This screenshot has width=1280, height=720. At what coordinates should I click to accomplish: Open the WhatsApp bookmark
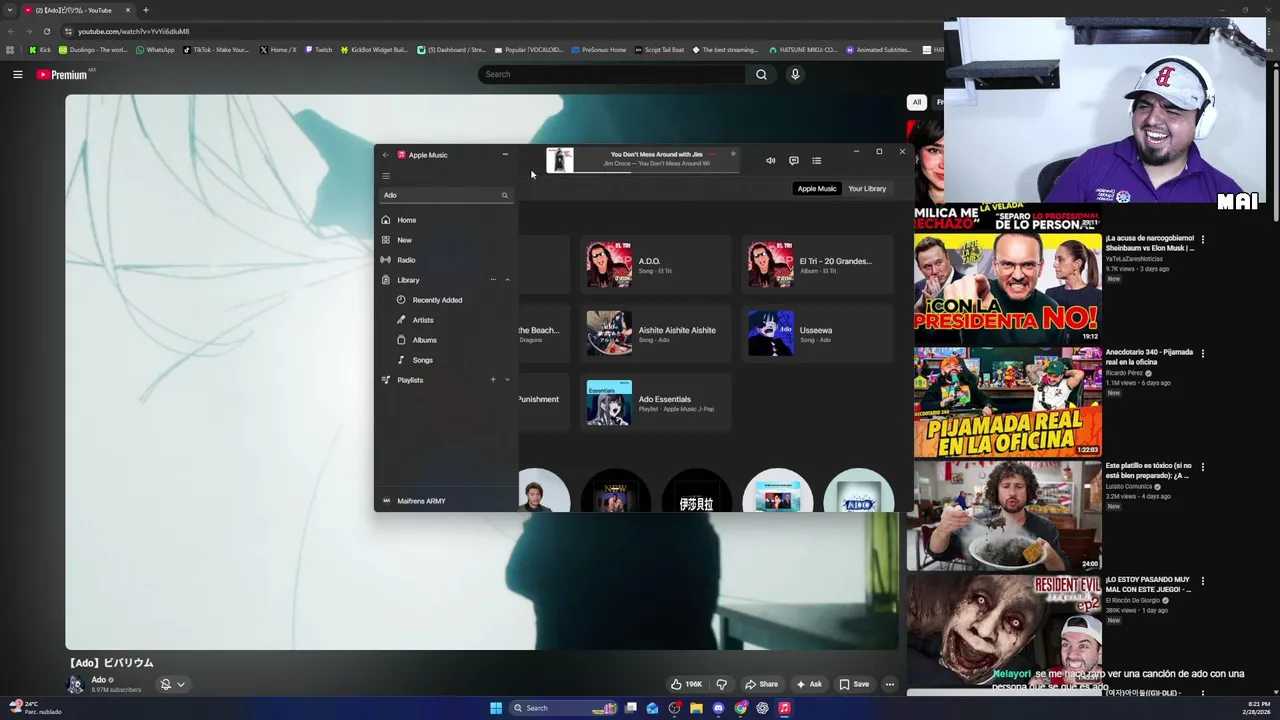[155, 49]
